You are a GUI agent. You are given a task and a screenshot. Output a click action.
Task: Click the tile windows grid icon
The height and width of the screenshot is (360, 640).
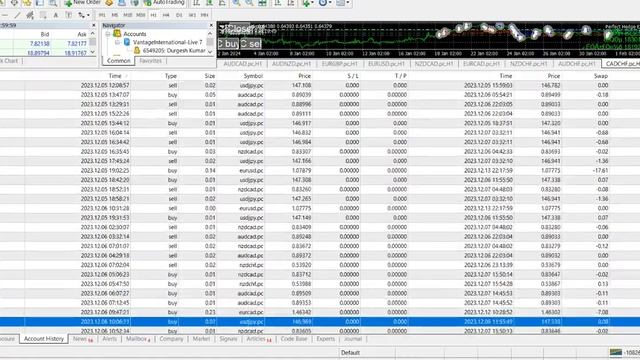point(262,2)
